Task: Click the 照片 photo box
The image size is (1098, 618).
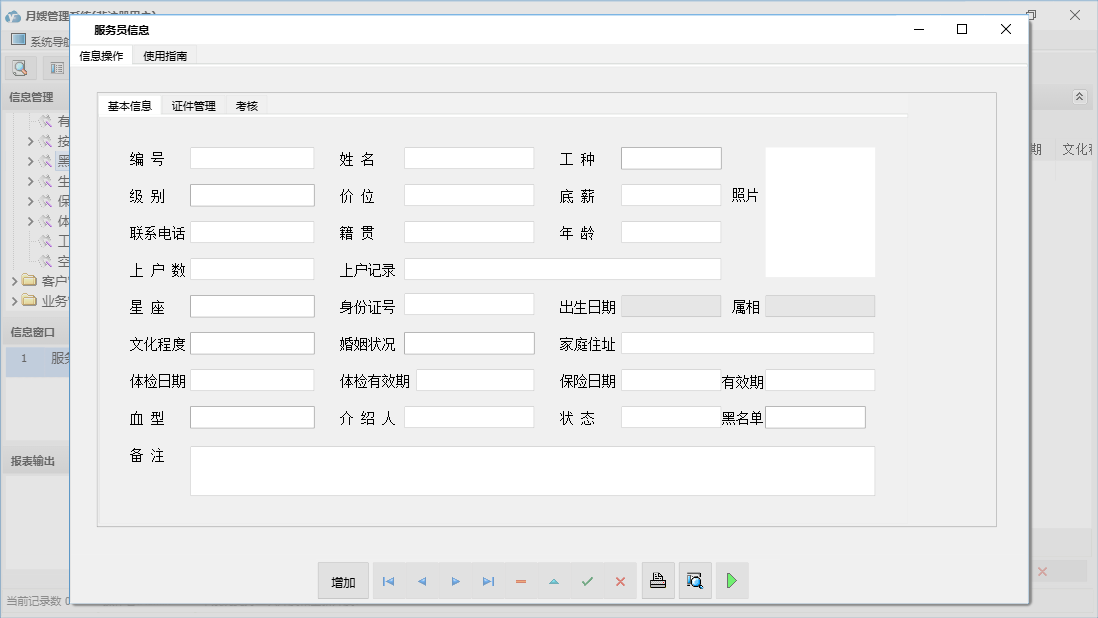Action: [x=820, y=212]
